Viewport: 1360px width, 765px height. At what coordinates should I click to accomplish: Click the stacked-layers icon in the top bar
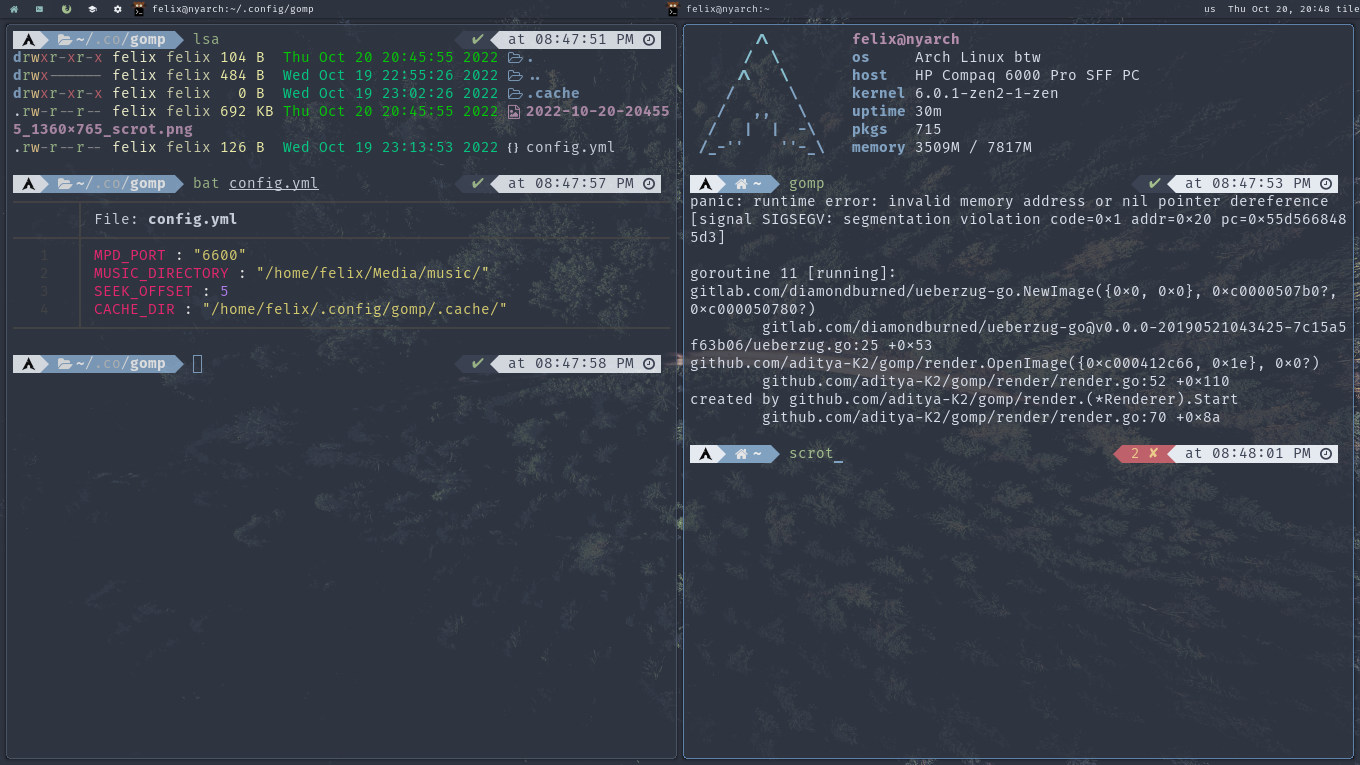[x=93, y=9]
